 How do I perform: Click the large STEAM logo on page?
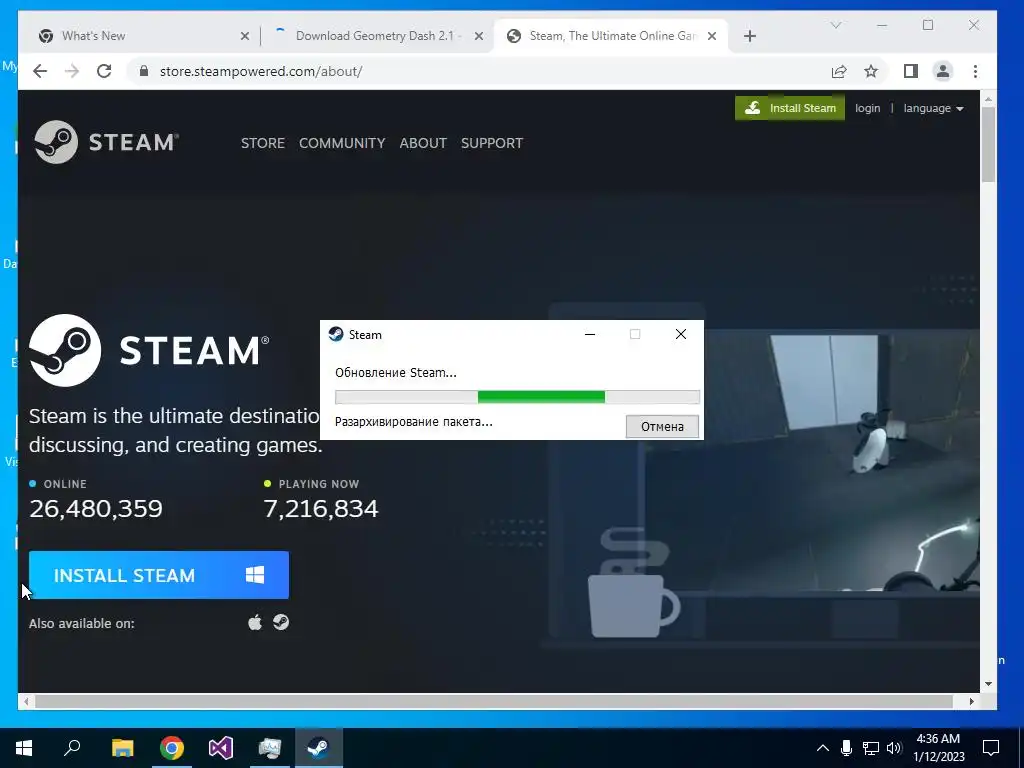click(x=149, y=350)
